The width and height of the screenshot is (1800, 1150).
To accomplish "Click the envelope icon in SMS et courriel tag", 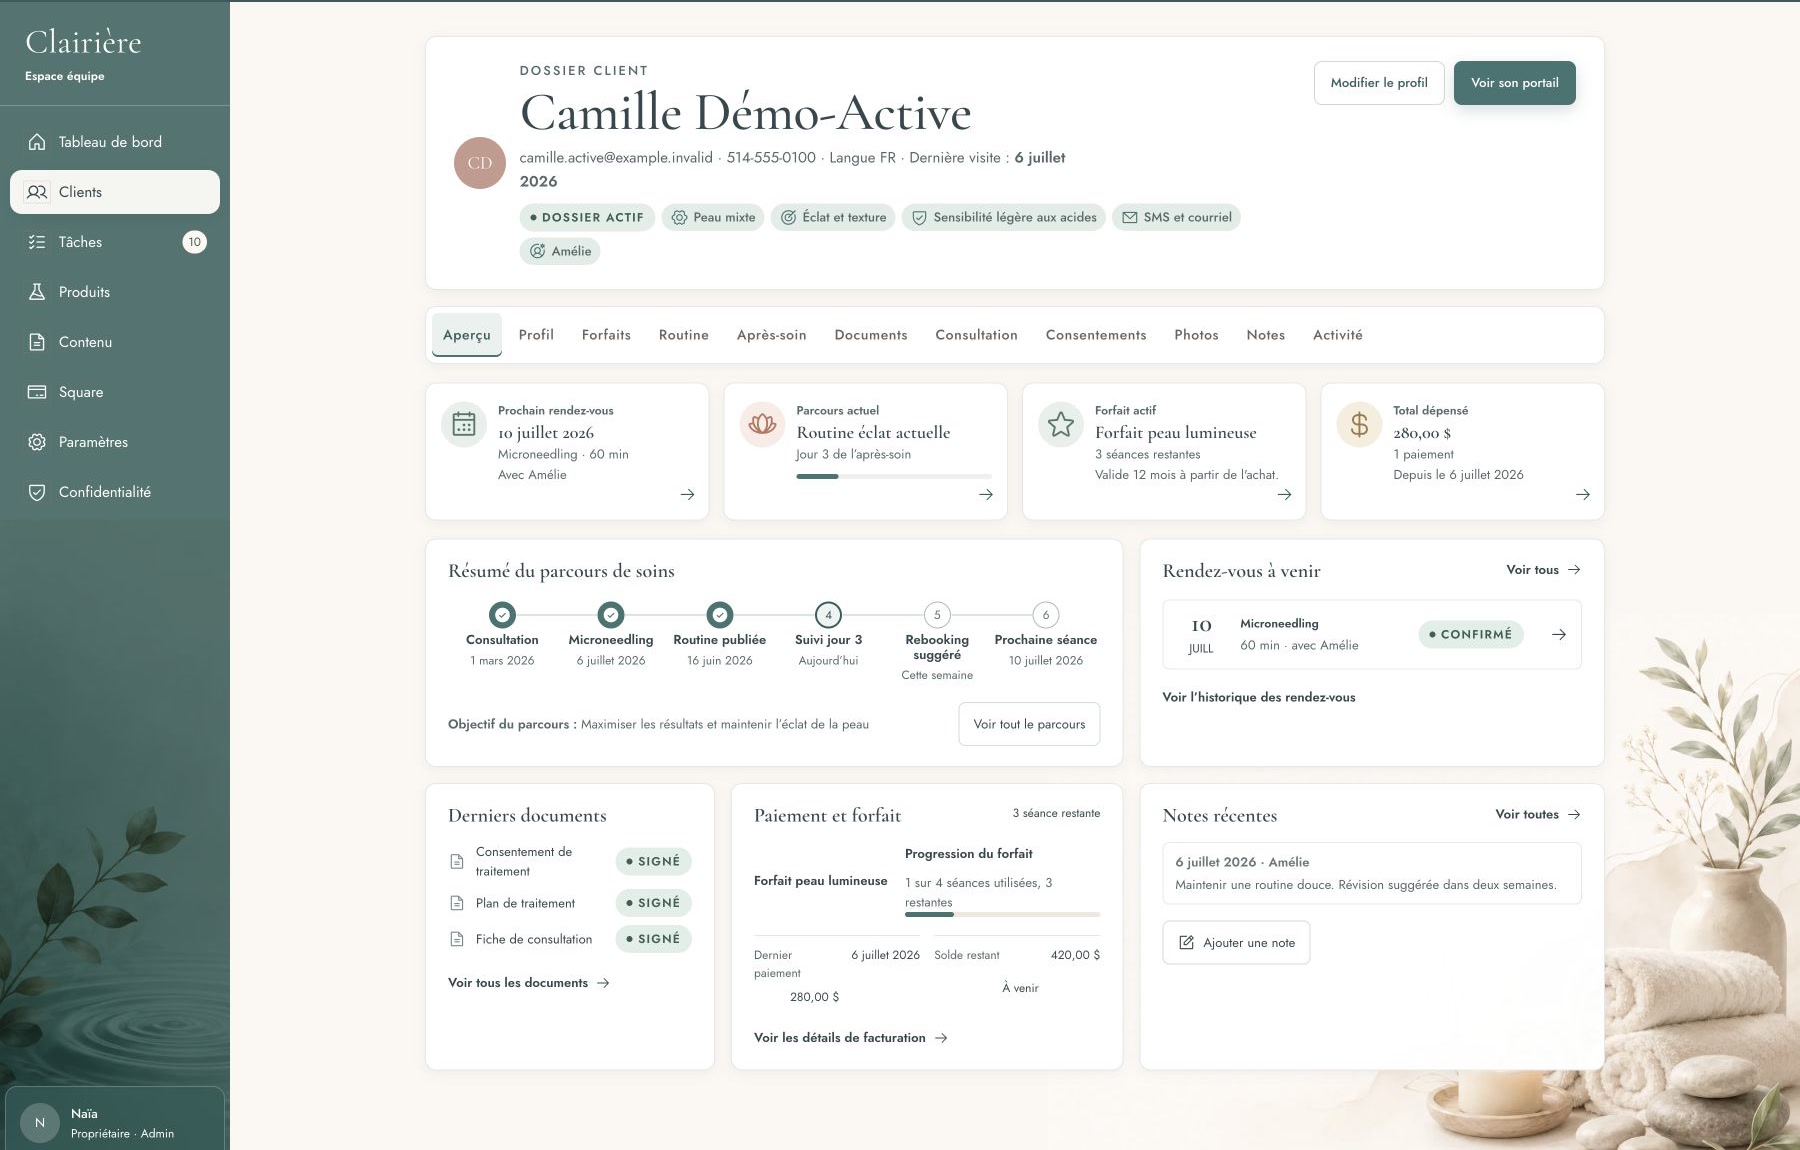I will pos(1129,217).
